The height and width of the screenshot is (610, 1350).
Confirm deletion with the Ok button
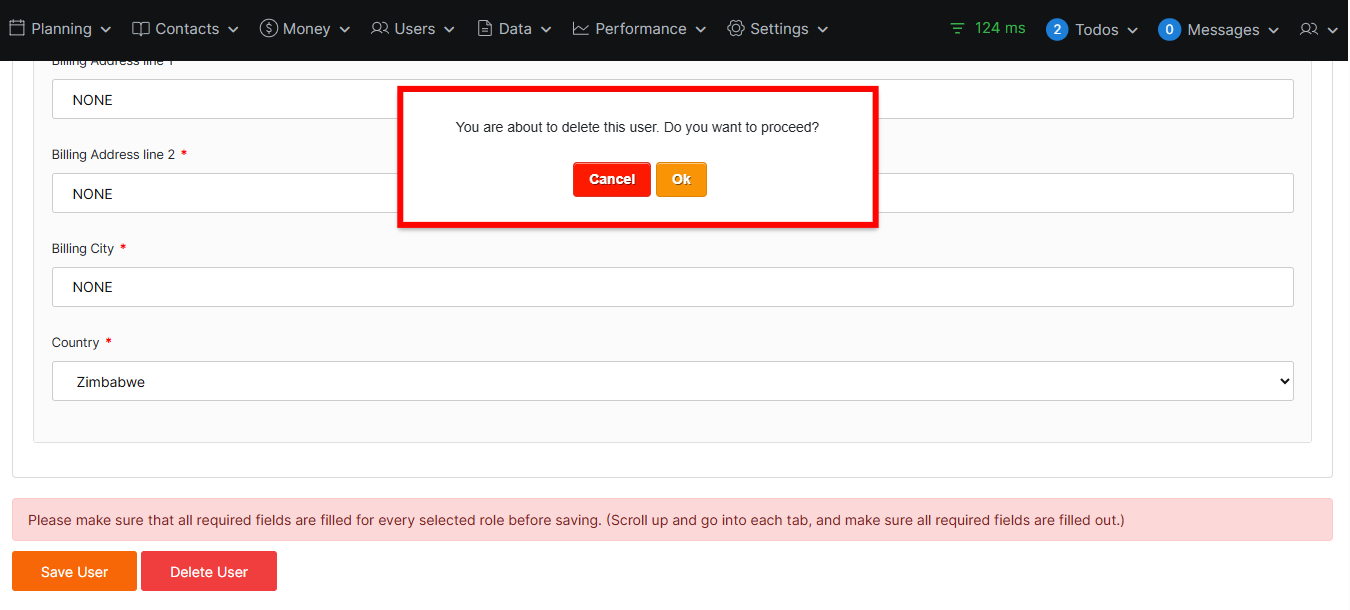click(x=681, y=180)
